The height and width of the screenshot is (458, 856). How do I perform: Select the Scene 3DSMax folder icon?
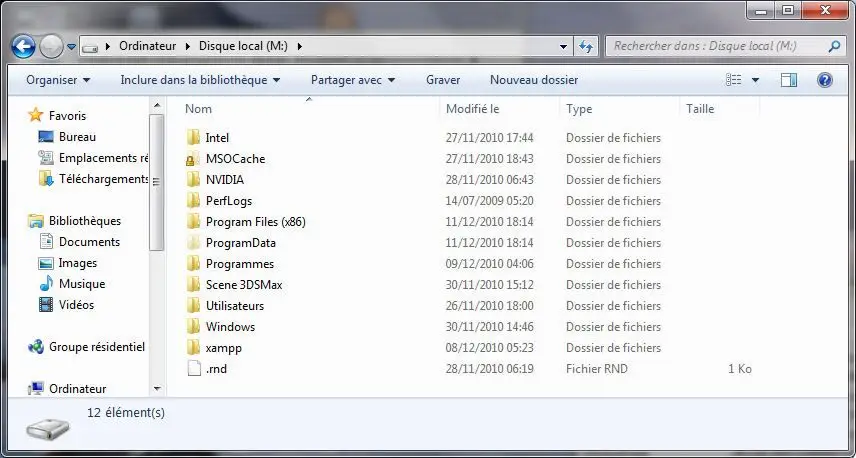coord(193,284)
